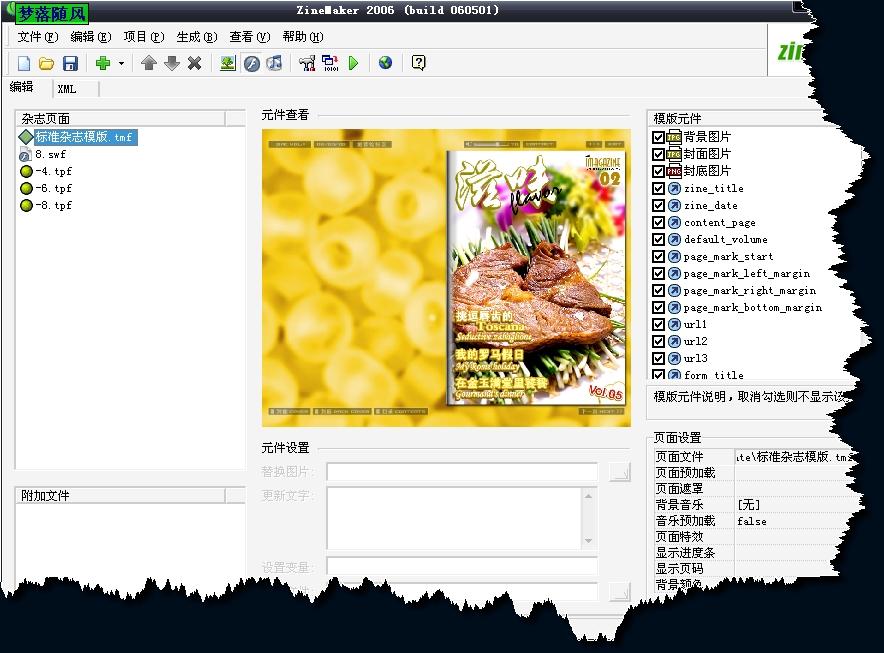Screen dimensions: 884x653
Task: Open help with the question mark icon
Action: click(418, 63)
